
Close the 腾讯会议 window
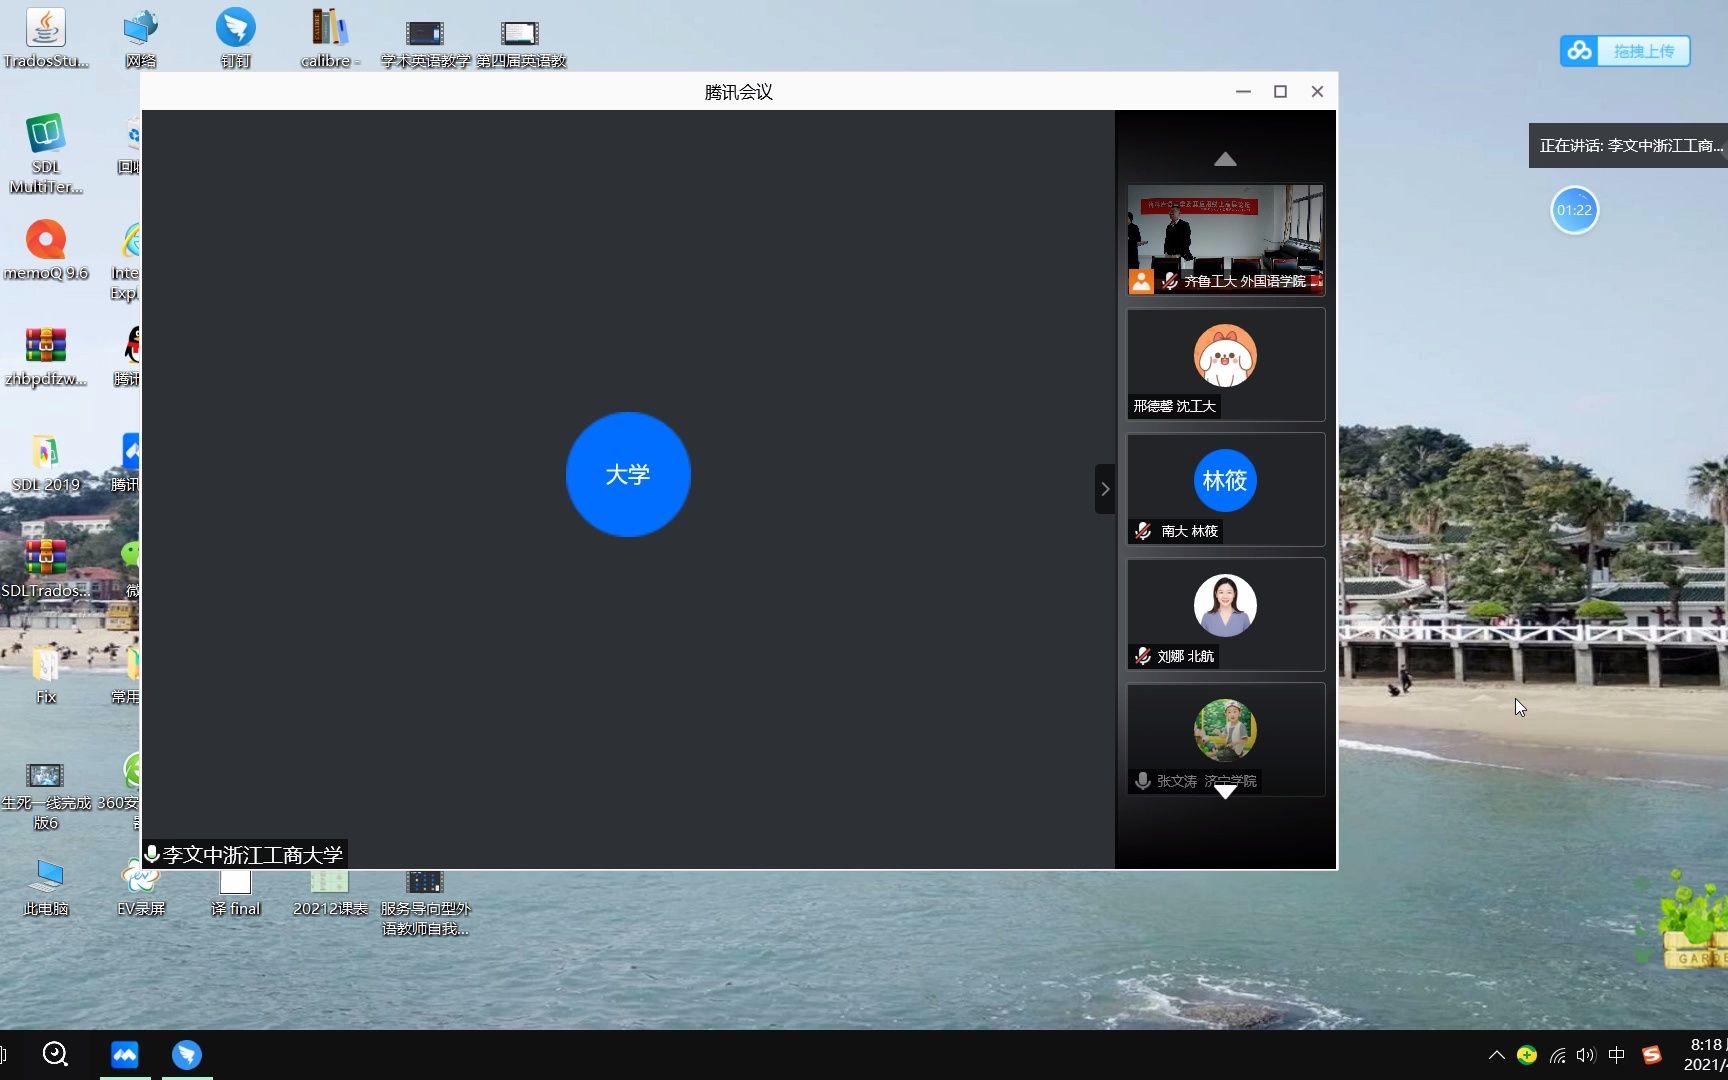point(1317,92)
